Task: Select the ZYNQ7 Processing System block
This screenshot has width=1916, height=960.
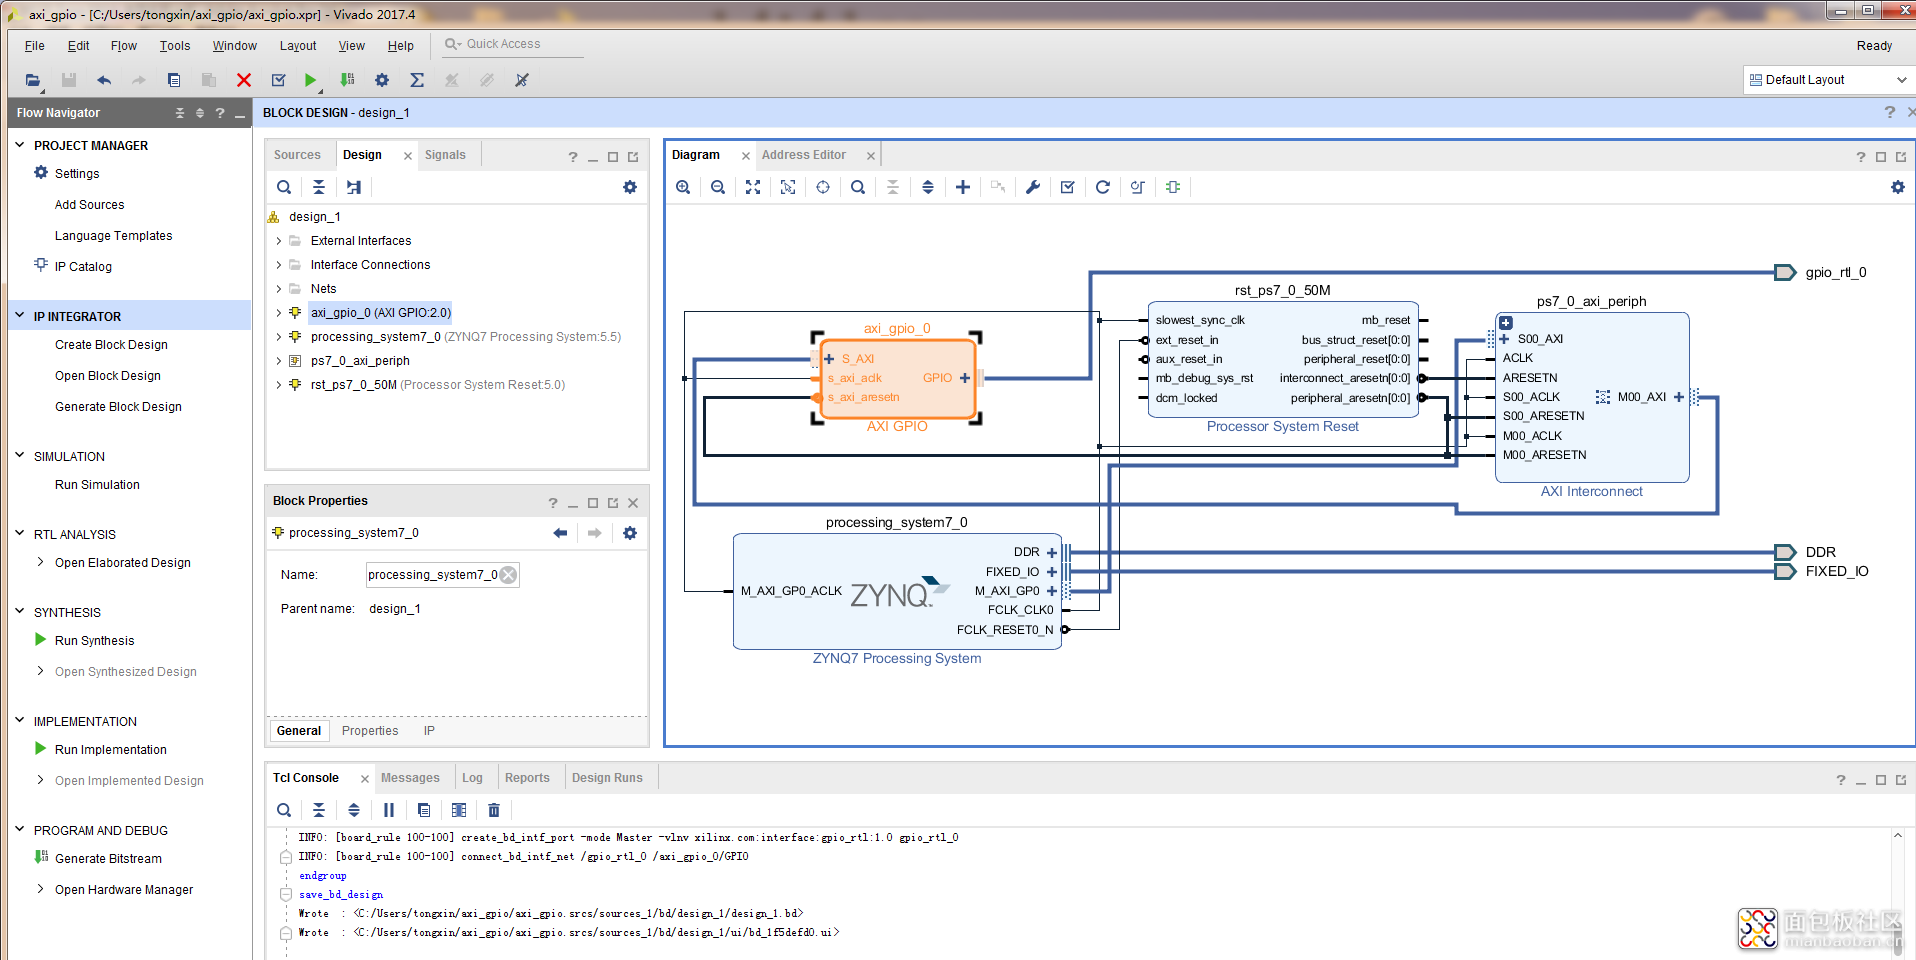Action: [x=897, y=591]
